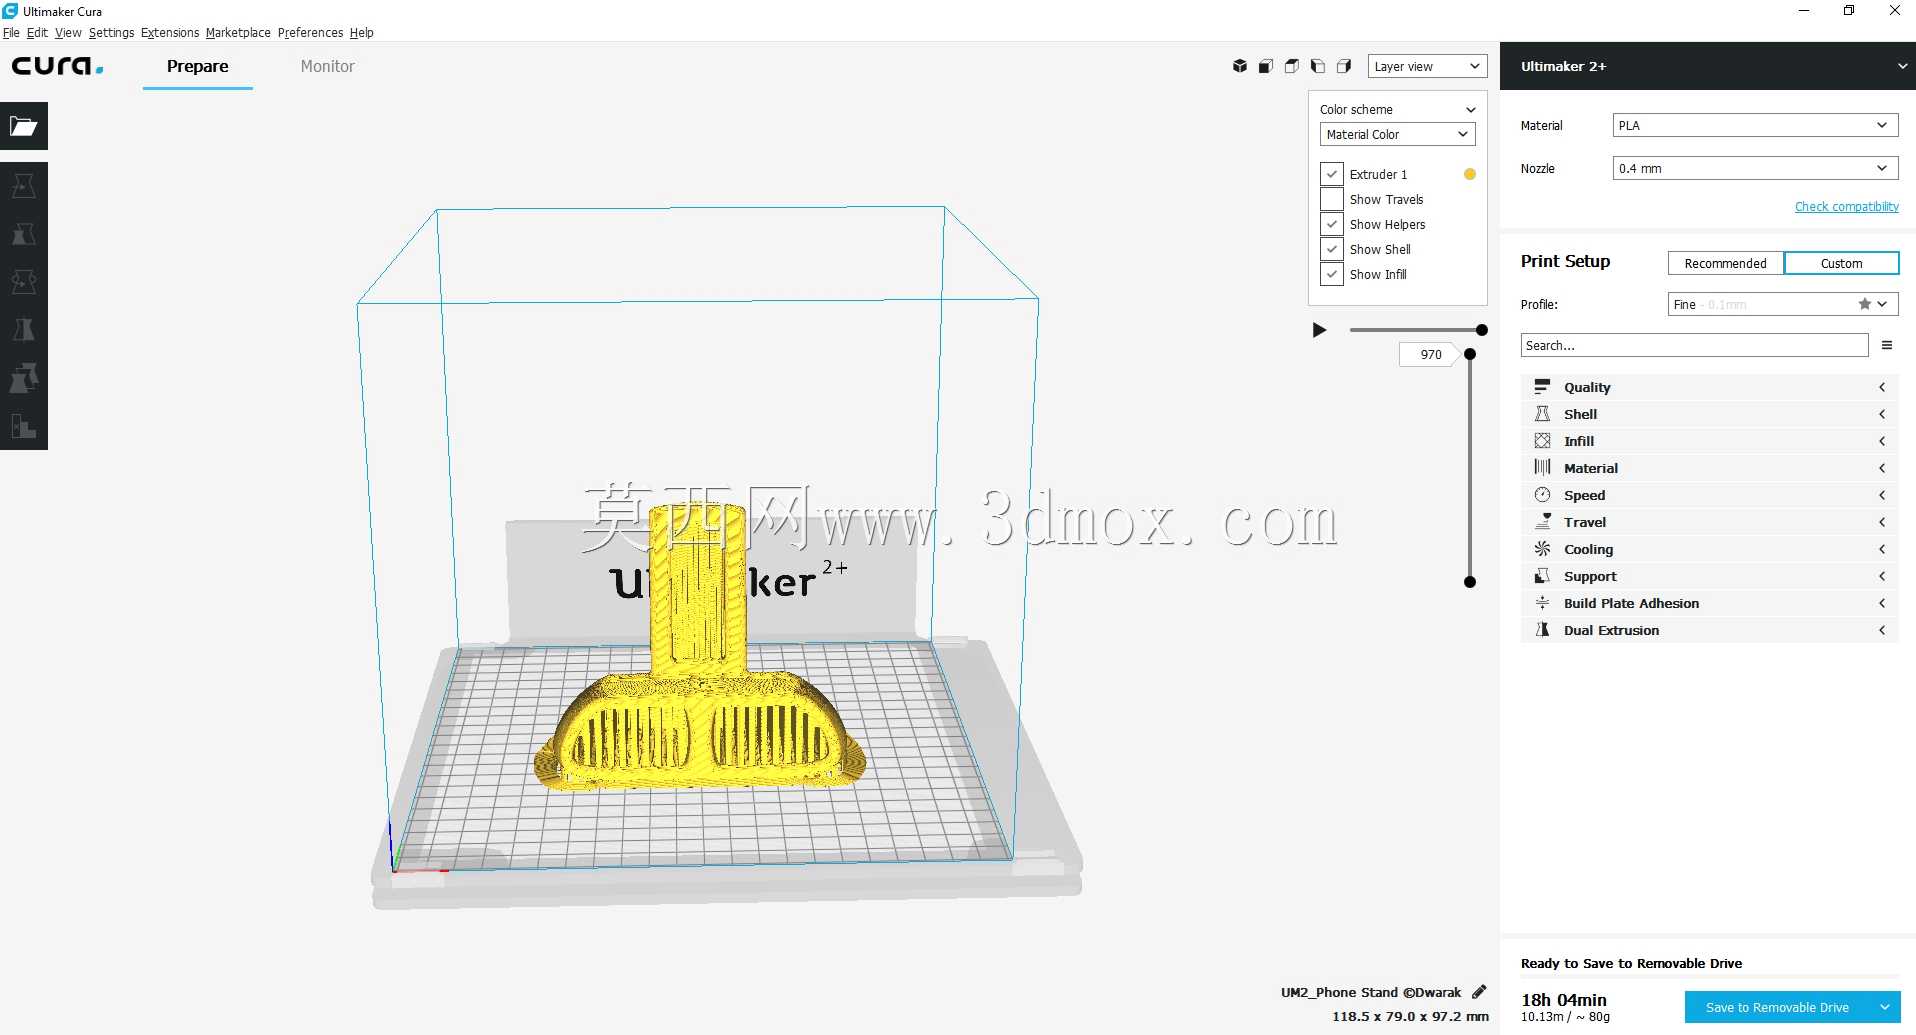Click the pencil icon to rename job

(1479, 992)
